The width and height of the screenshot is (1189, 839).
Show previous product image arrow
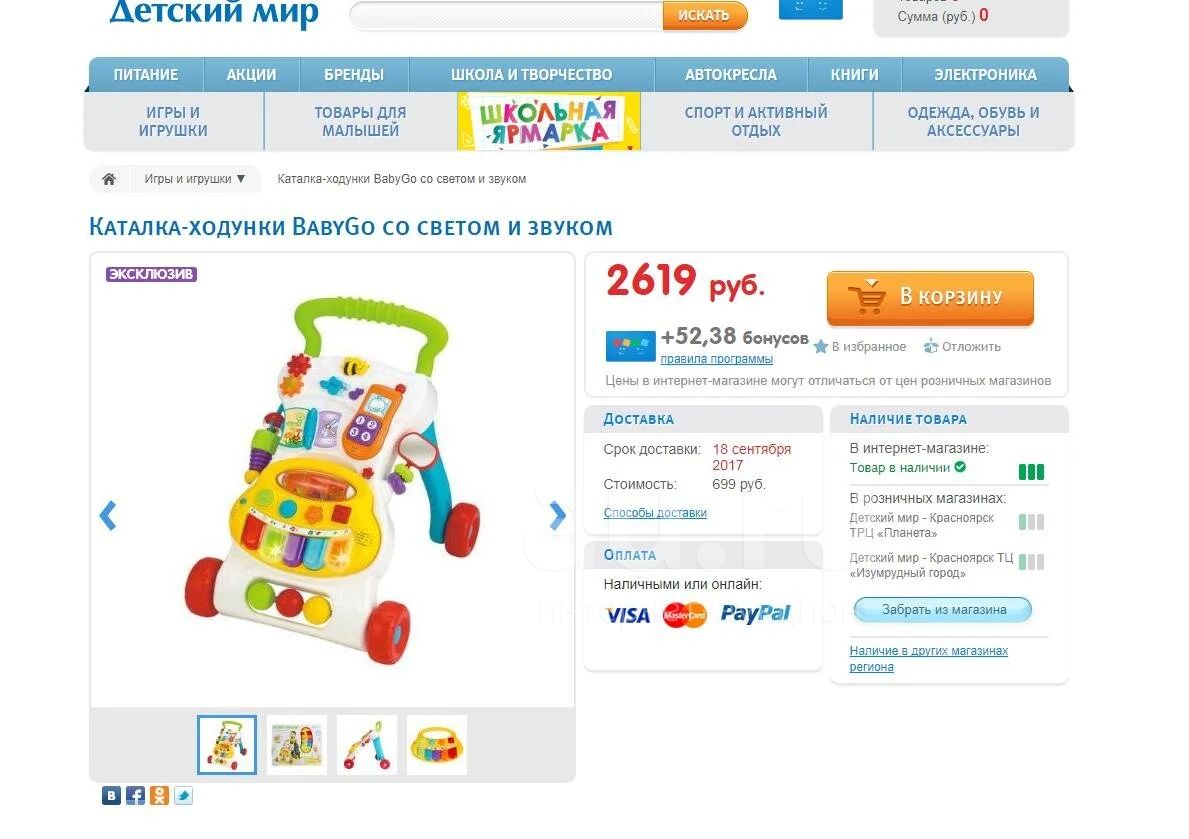click(x=108, y=516)
